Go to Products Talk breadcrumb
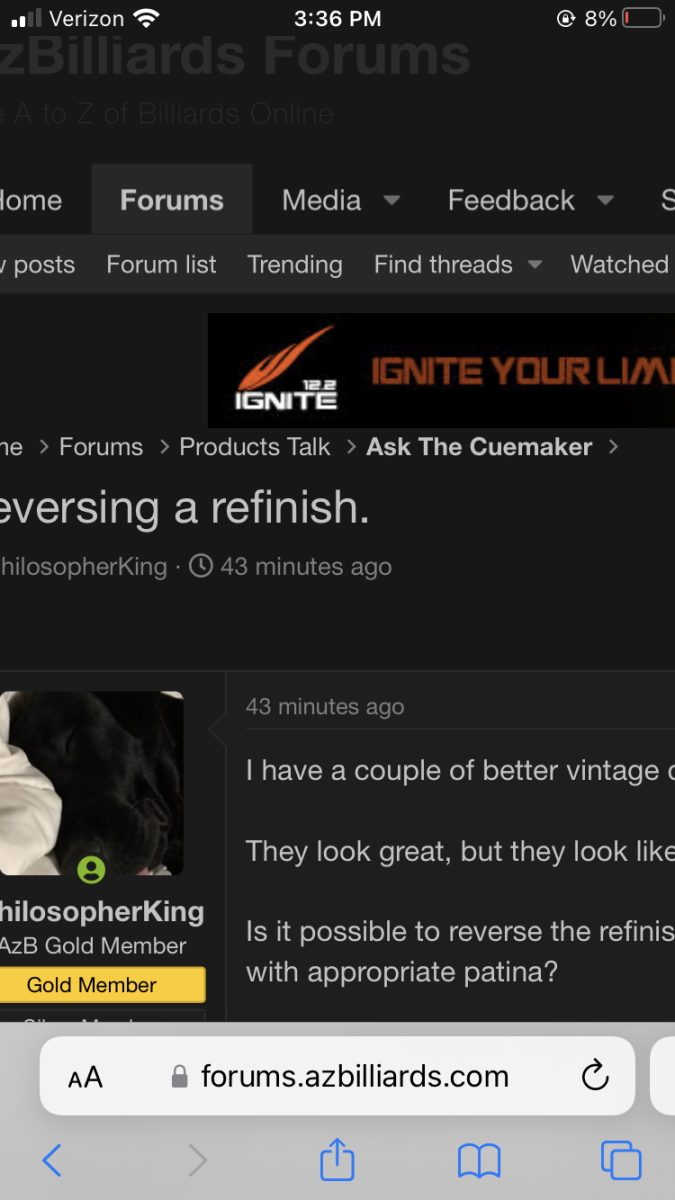 tap(255, 447)
